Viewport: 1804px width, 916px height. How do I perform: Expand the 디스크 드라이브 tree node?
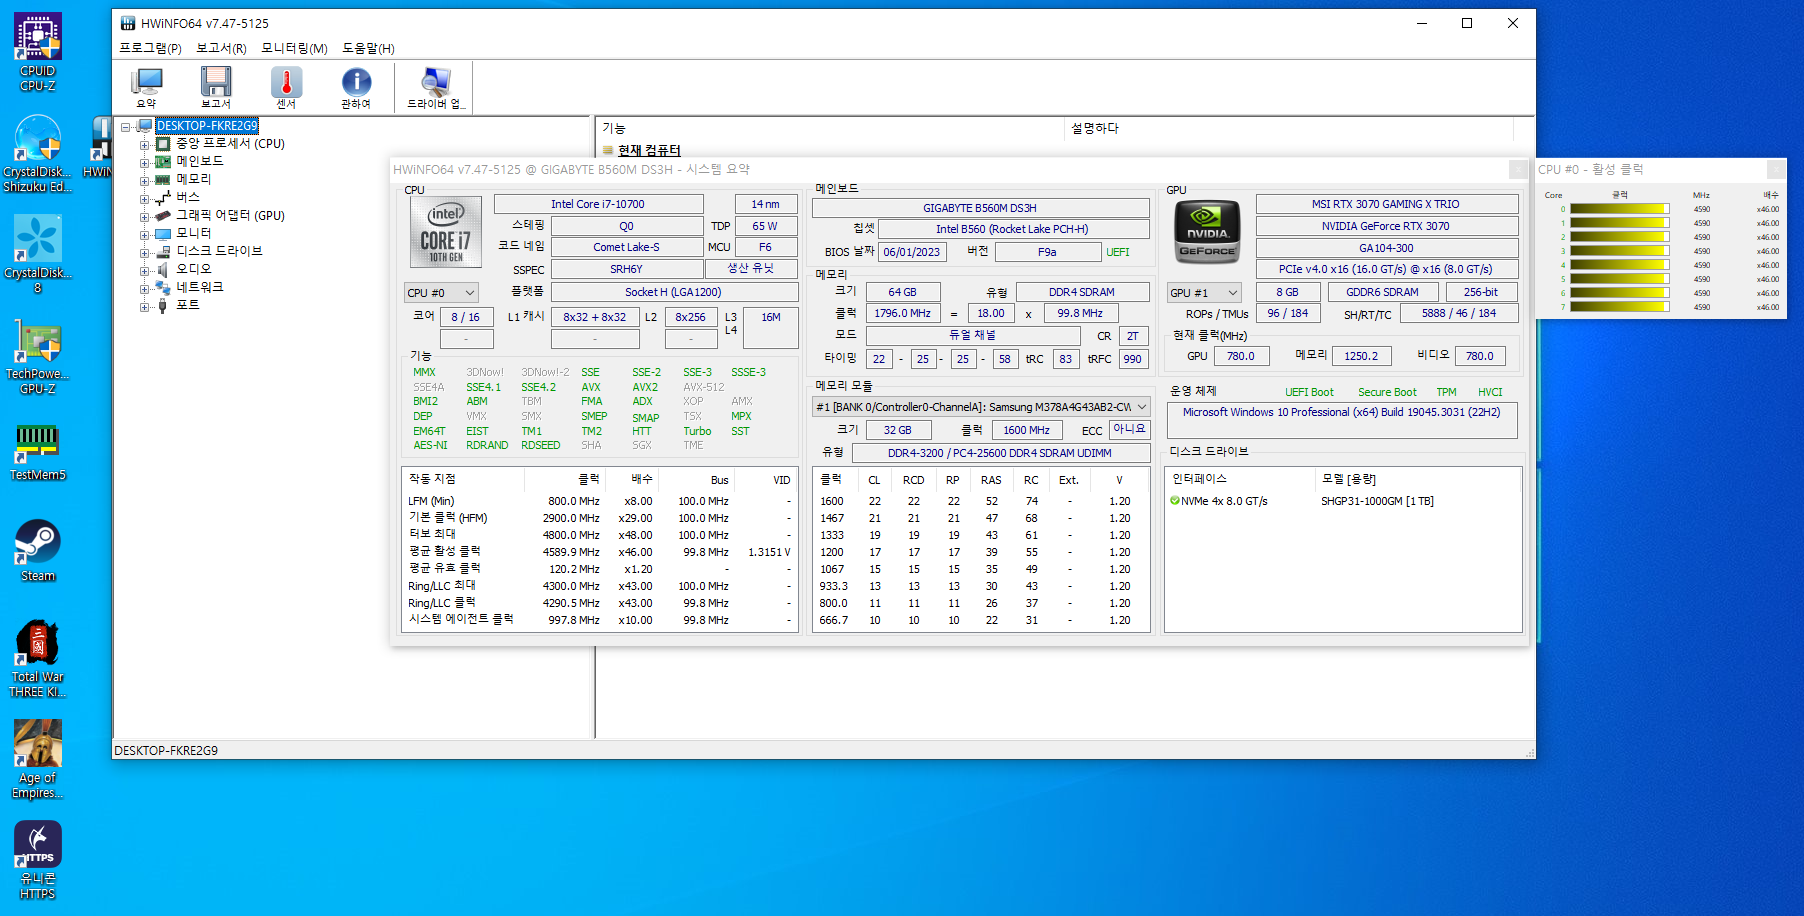(145, 253)
